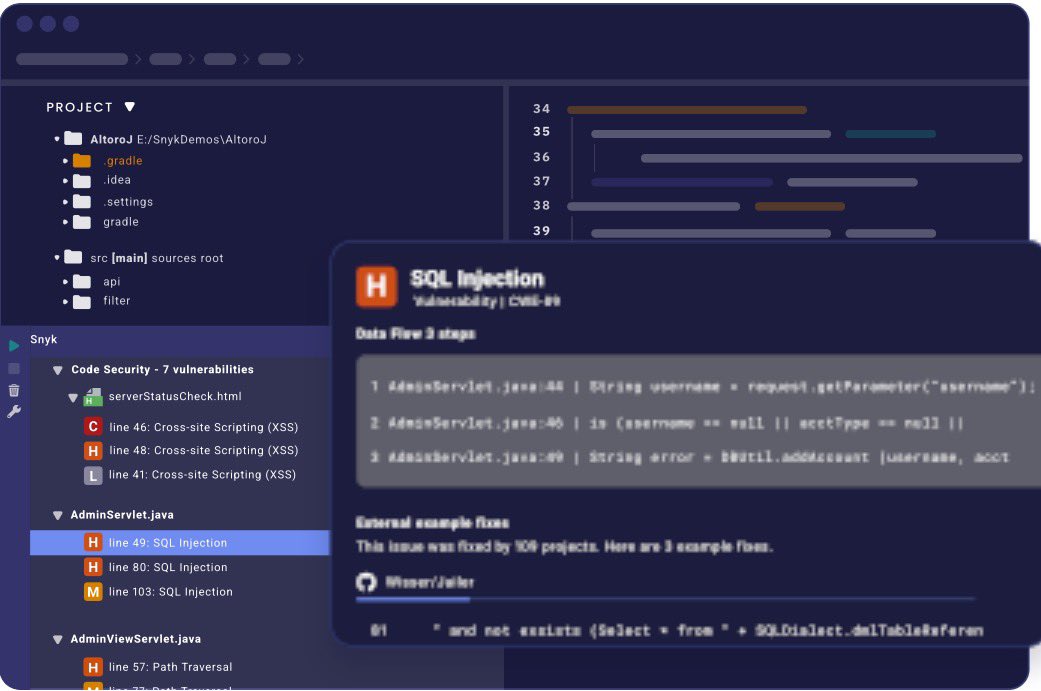Collapse the AdminServlet.java tree node

57,516
